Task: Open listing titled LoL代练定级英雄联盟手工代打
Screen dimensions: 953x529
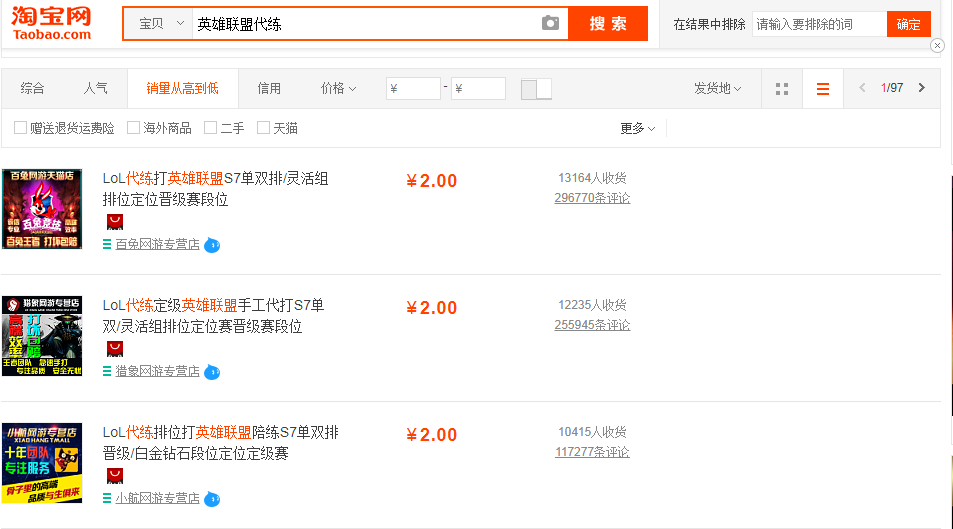Action: point(213,316)
